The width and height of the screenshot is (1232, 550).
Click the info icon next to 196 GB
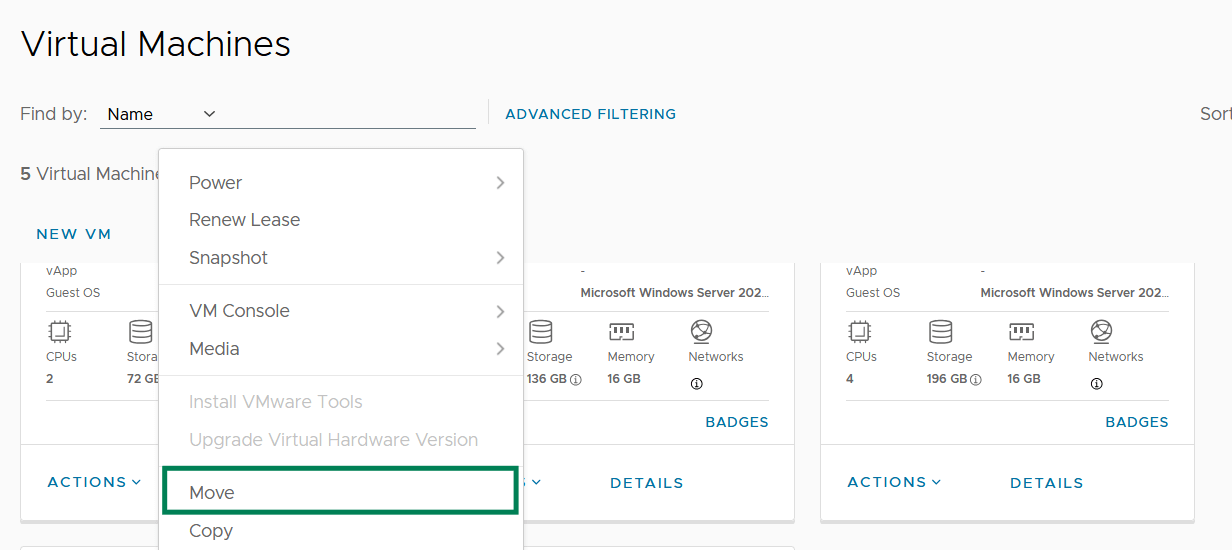[976, 380]
